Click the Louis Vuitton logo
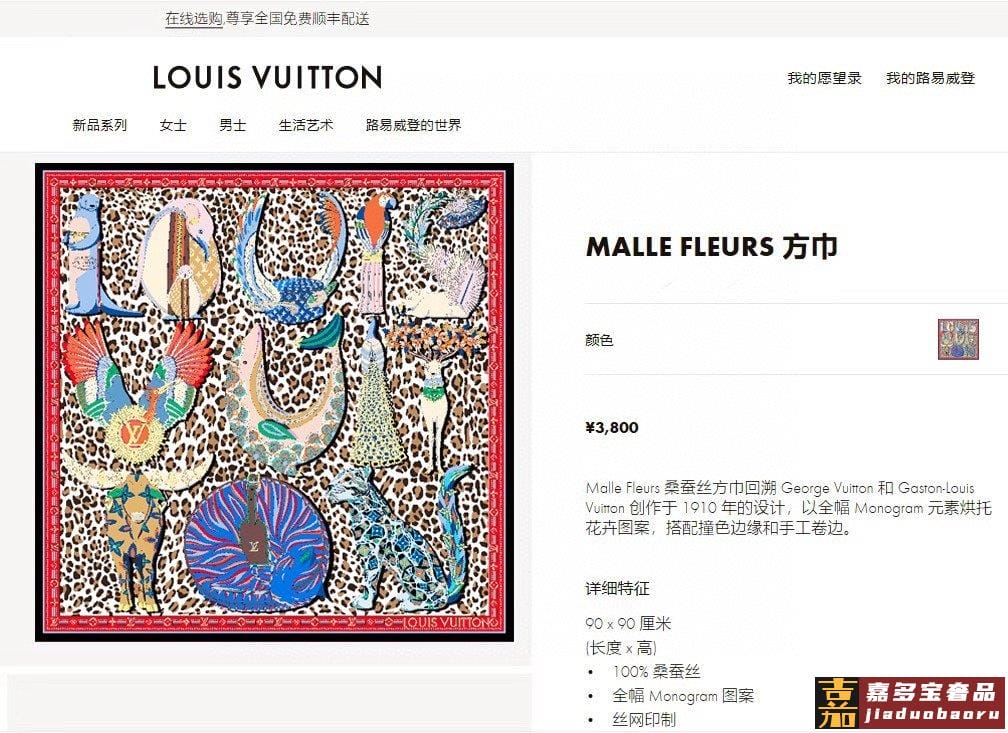The height and width of the screenshot is (733, 1008). (x=267, y=78)
